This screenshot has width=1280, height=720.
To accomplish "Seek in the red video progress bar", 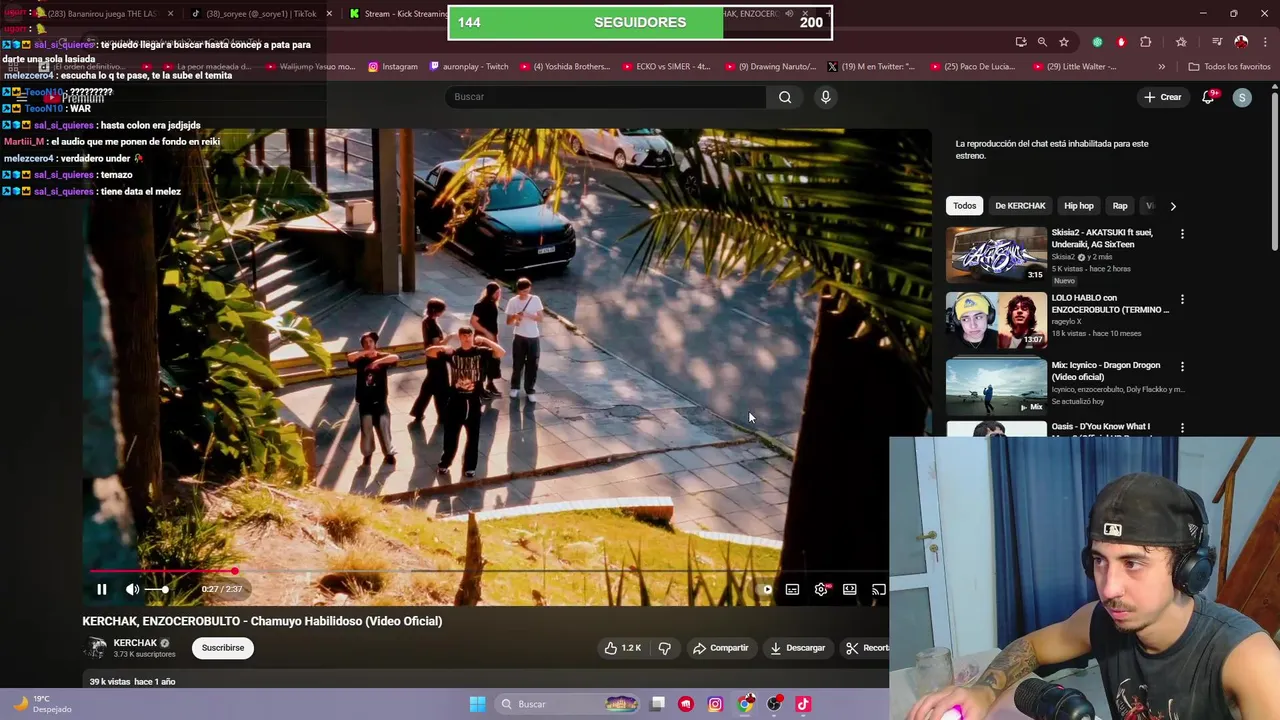I will pos(485,571).
